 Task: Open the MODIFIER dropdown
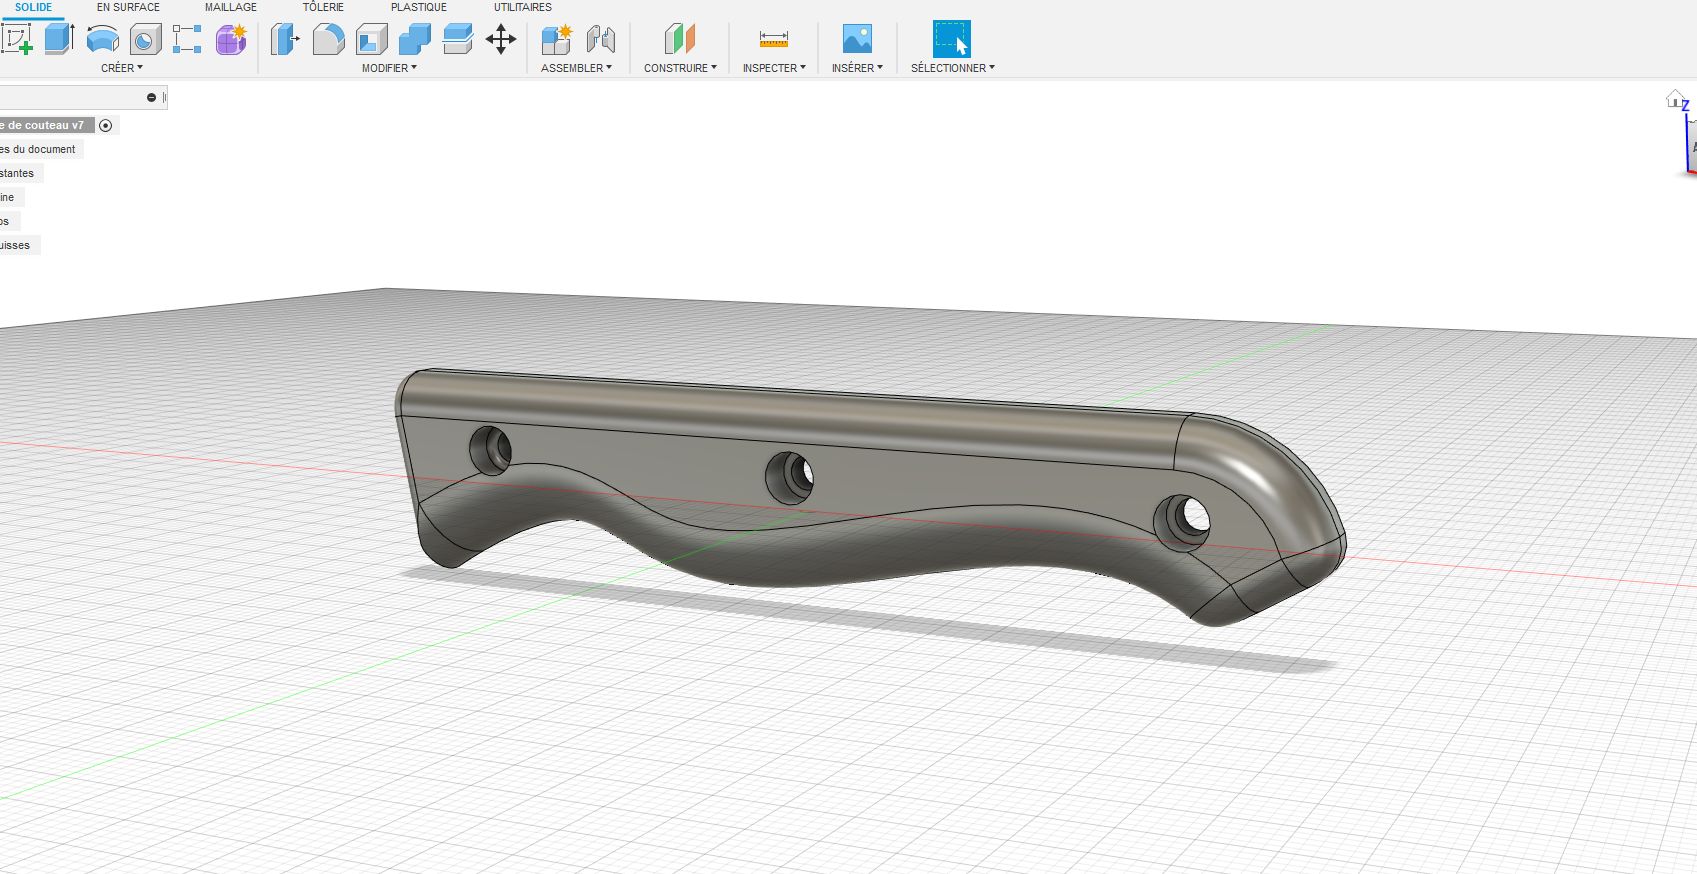[x=389, y=68]
